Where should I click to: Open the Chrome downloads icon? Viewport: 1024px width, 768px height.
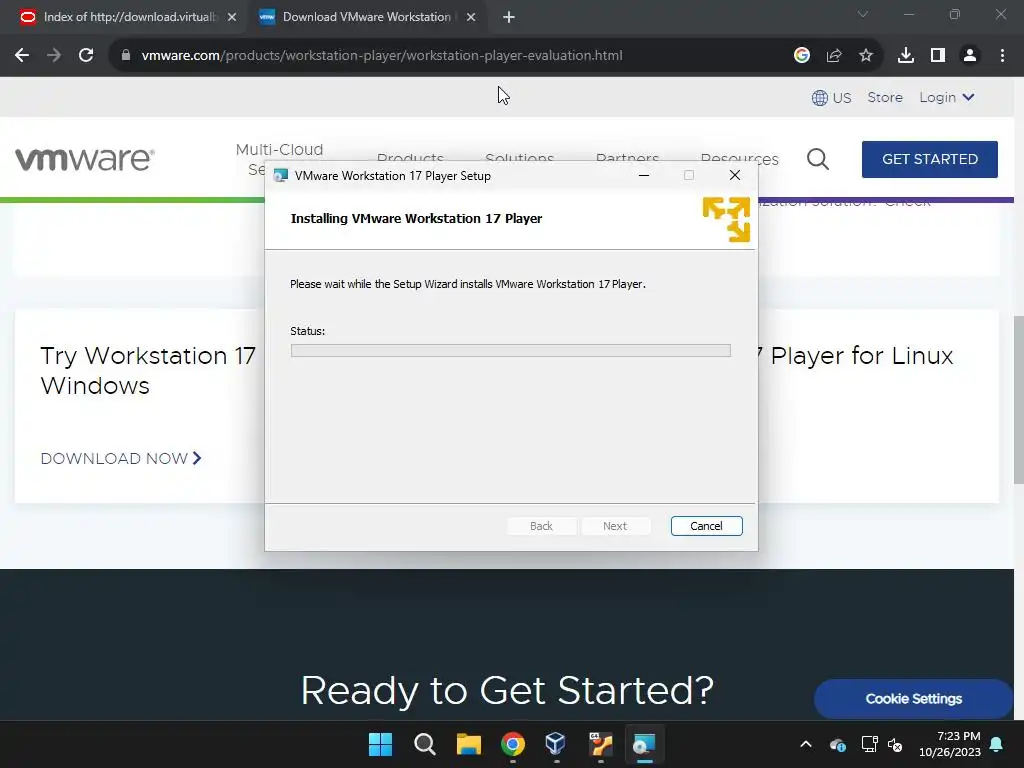(x=906, y=56)
